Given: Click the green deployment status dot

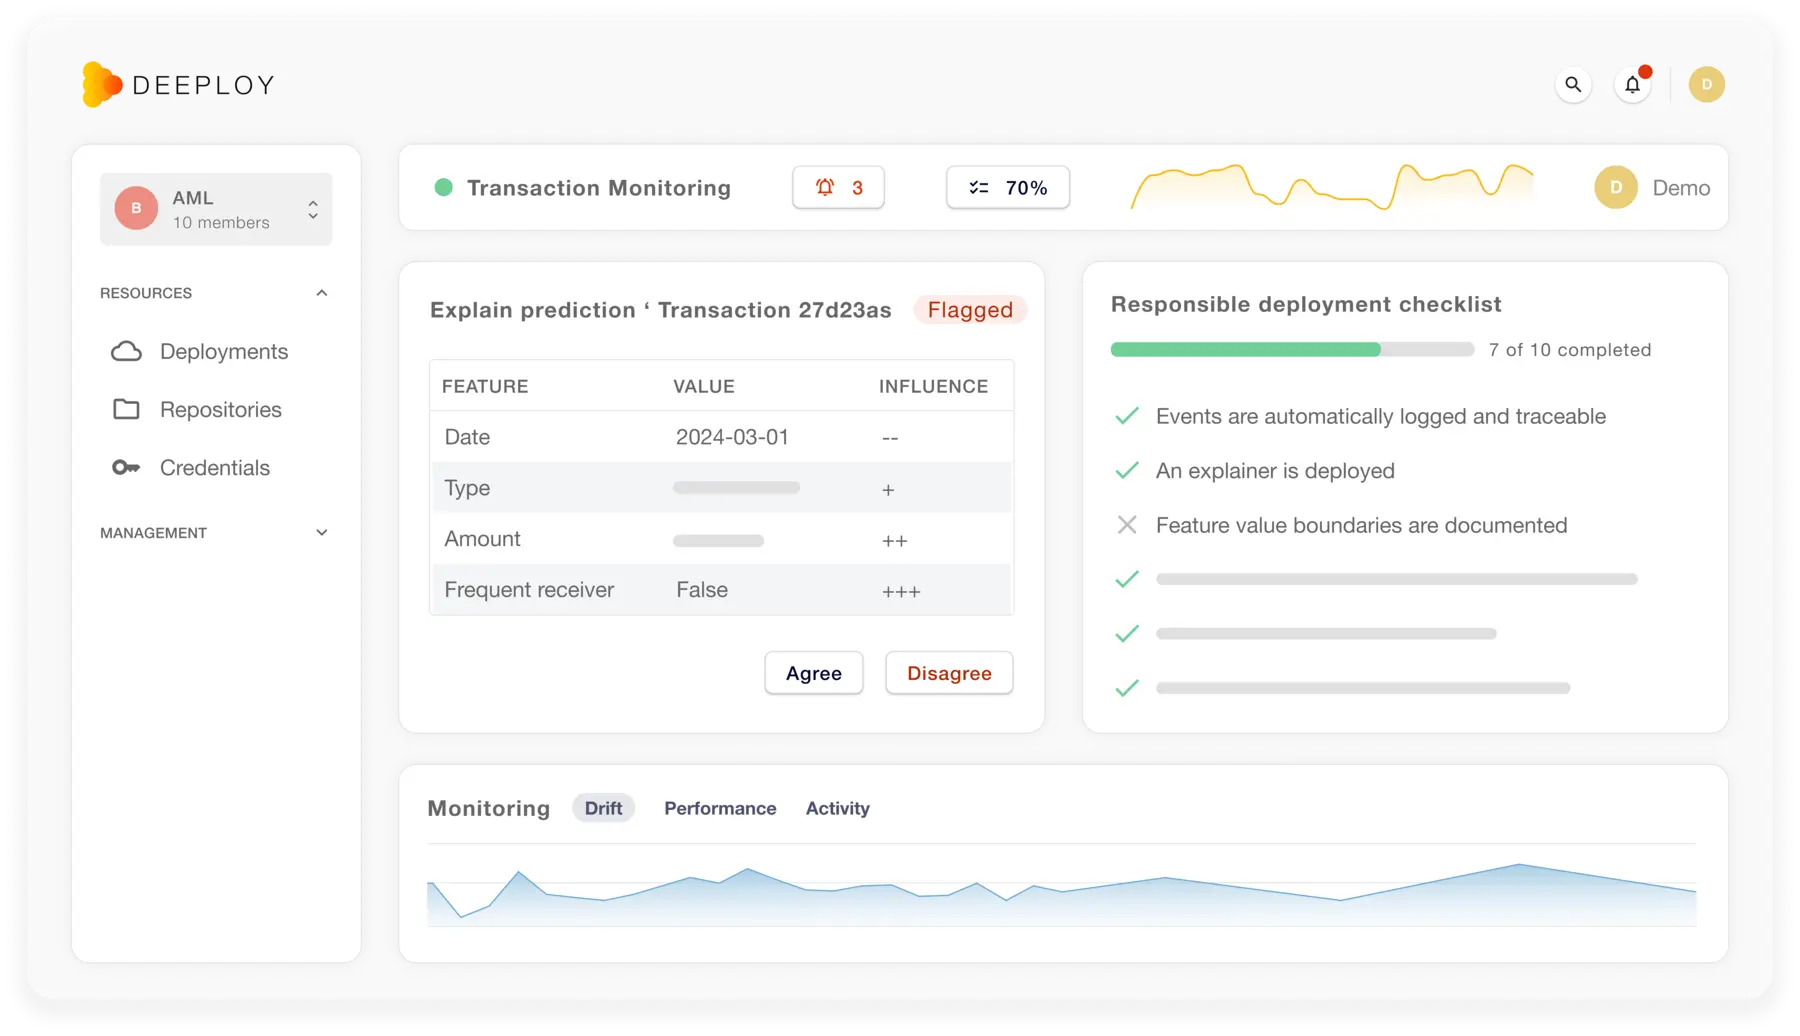Looking at the screenshot, I should 444,187.
